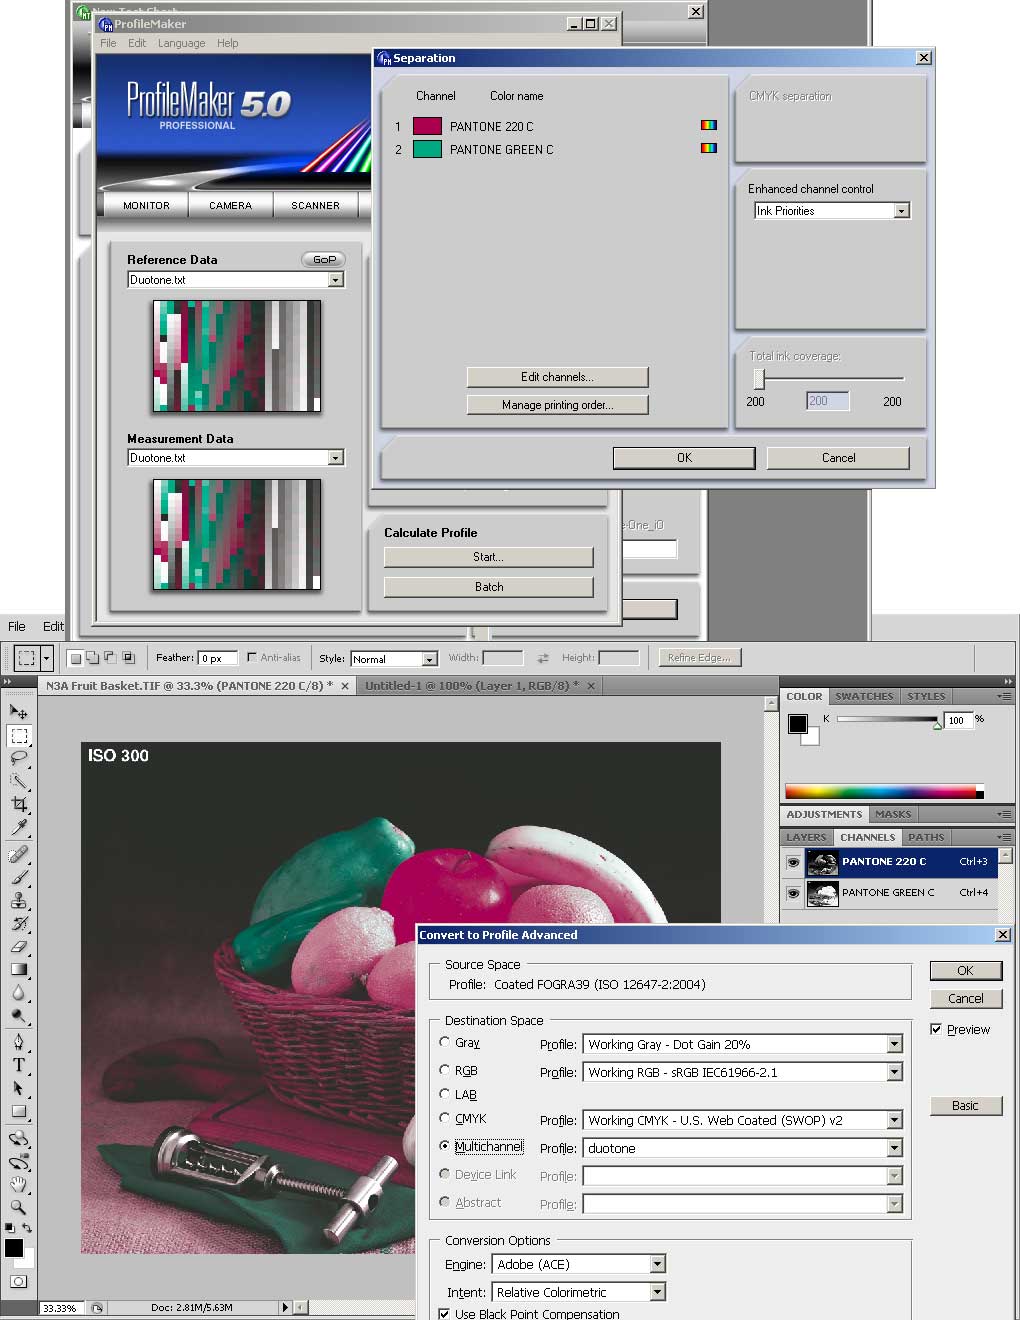
Task: Select the Eyedropper tool
Action: click(19, 828)
